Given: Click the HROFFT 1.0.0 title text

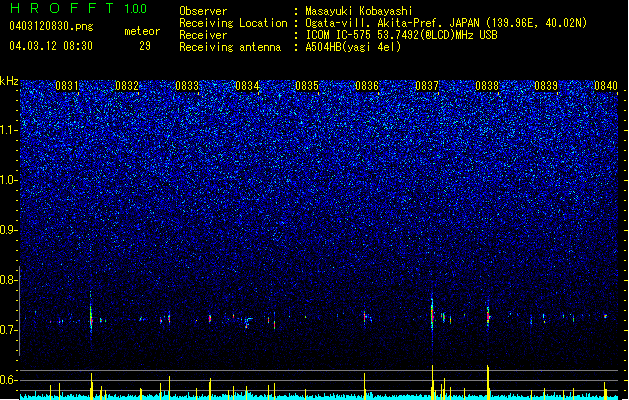Looking at the screenshot, I should click(x=78, y=8).
